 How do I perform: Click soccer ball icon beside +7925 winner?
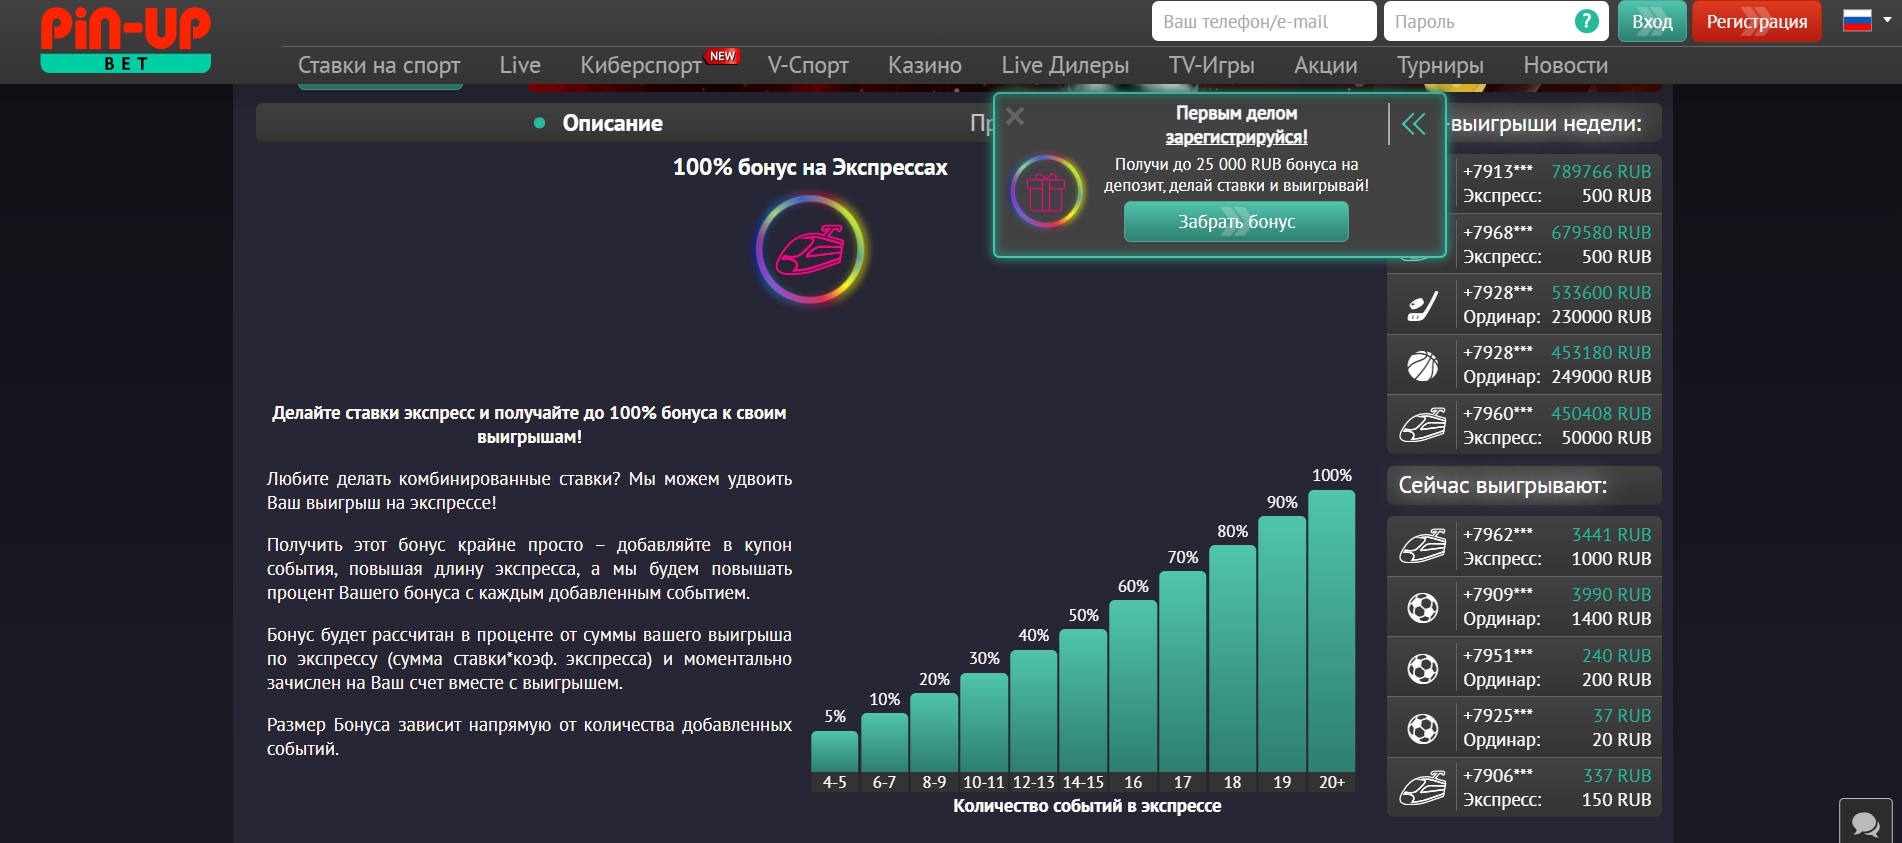[x=1422, y=728]
